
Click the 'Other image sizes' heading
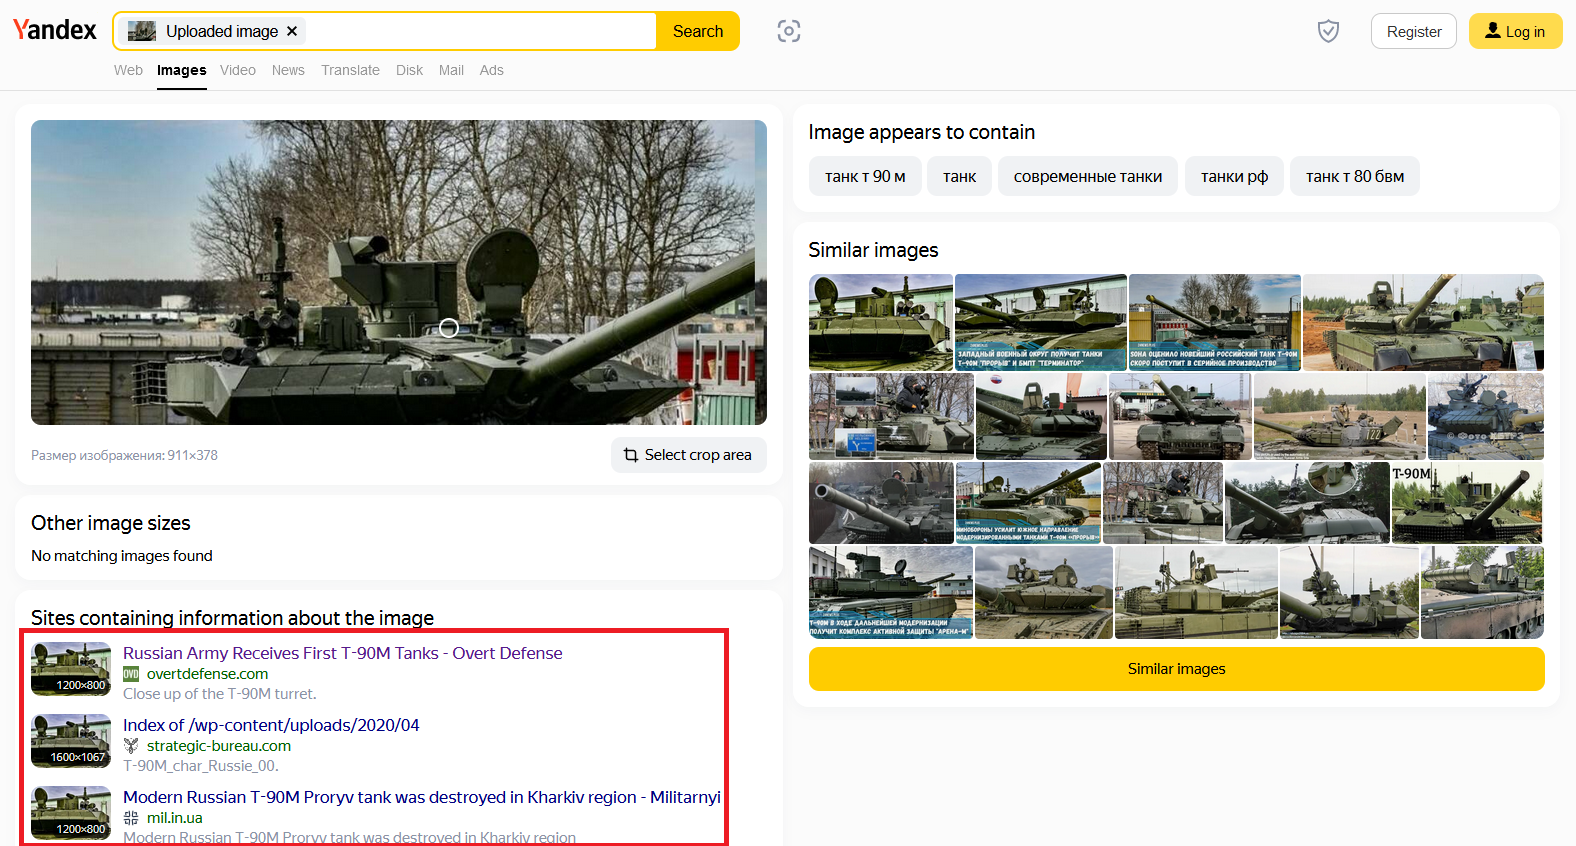(111, 523)
